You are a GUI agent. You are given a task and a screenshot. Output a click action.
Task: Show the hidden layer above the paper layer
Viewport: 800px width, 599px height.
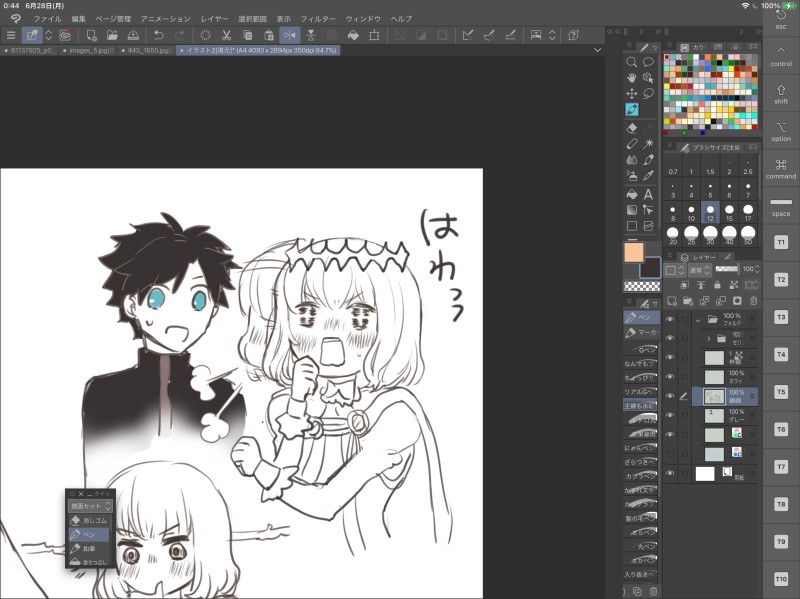(670, 454)
